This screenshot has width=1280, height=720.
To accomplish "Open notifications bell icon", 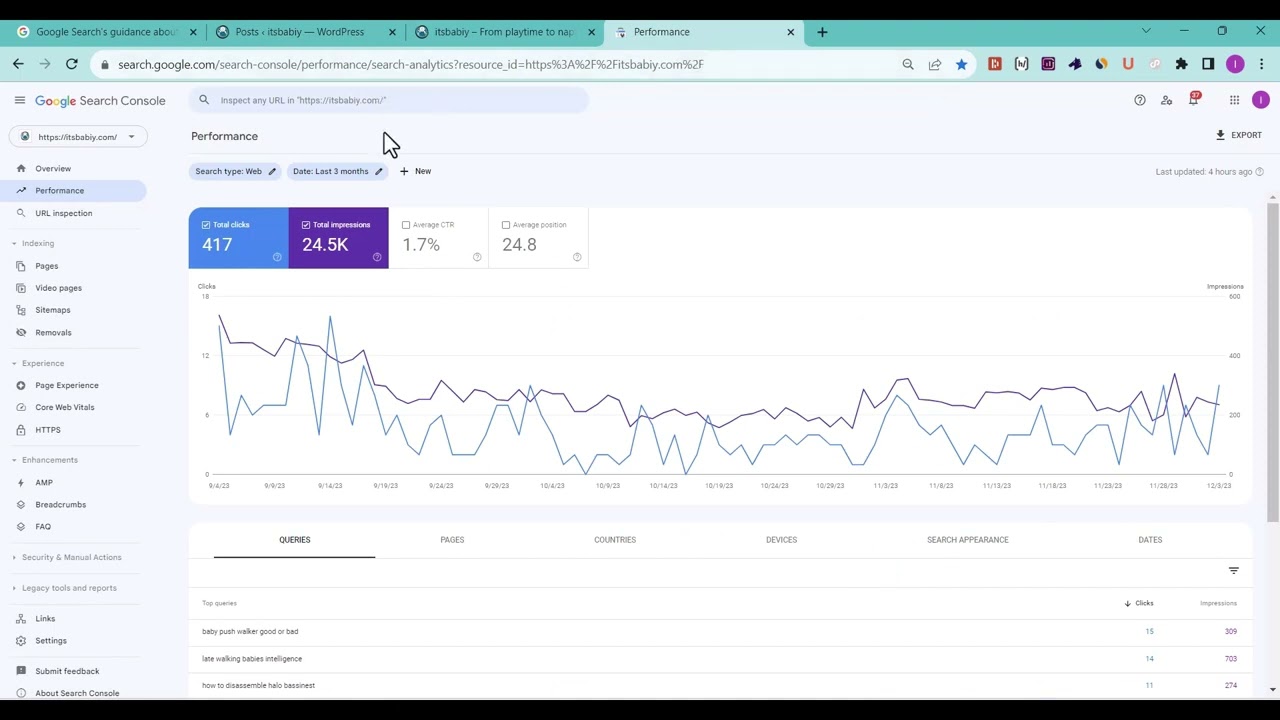I will [x=1193, y=100].
